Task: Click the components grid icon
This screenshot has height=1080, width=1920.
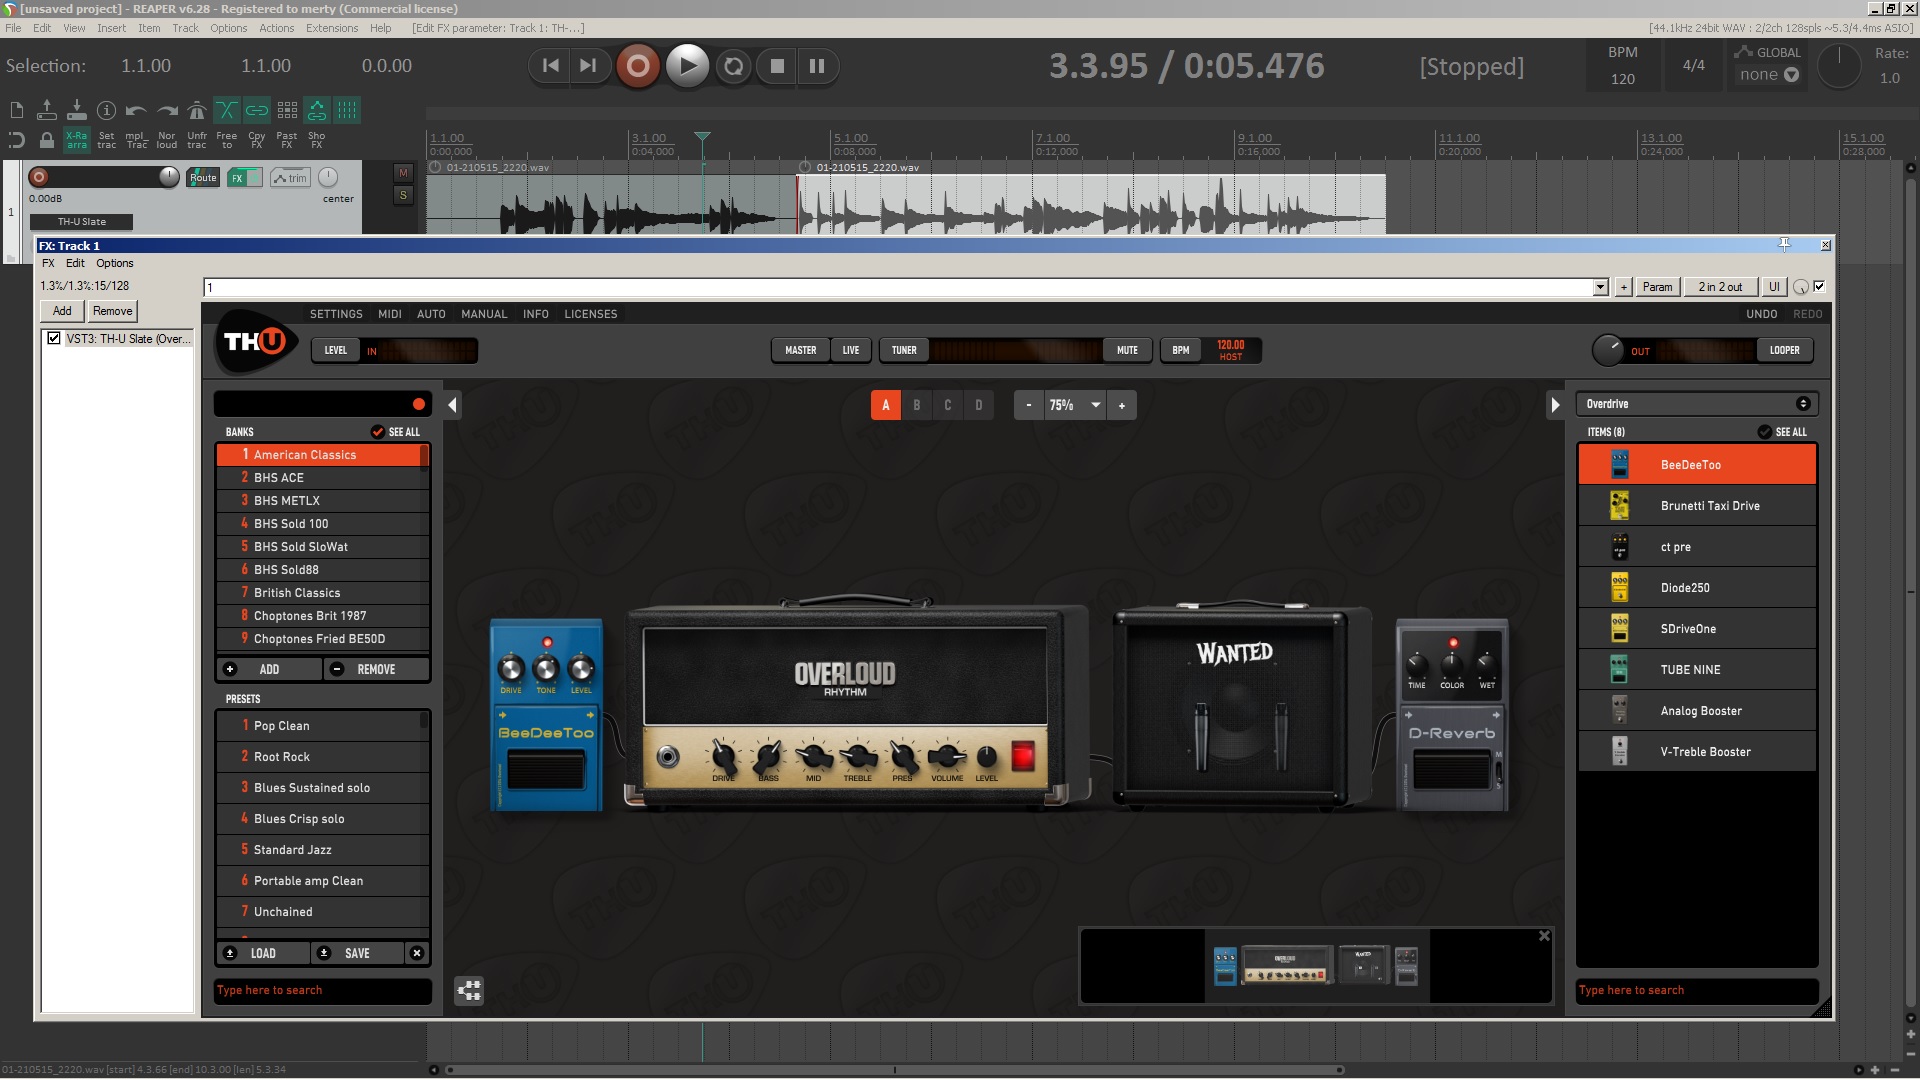Action: (469, 990)
